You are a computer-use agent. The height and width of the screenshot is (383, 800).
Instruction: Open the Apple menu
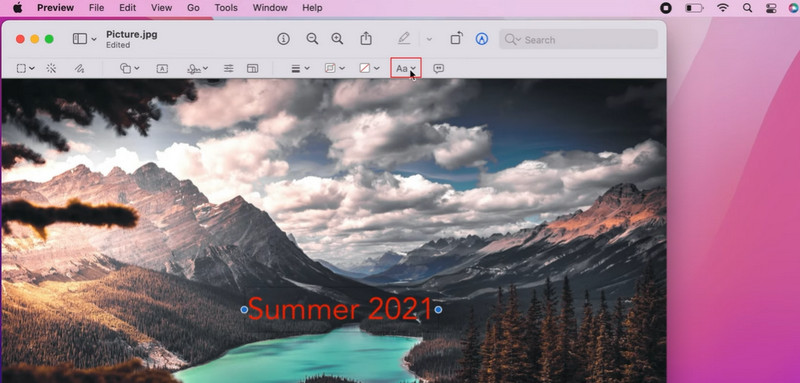(x=17, y=8)
